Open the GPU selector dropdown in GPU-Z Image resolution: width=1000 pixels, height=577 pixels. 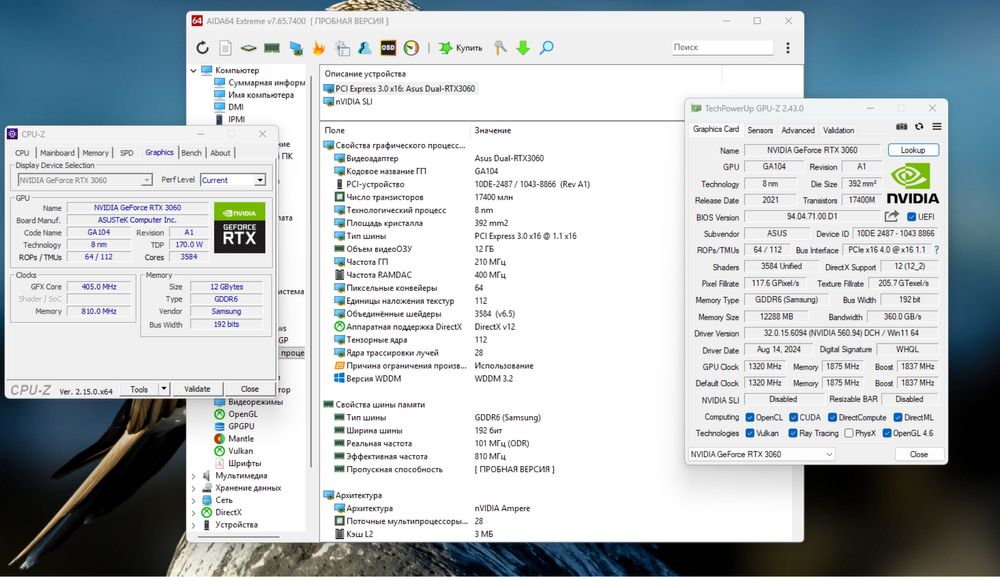pyautogui.click(x=761, y=454)
